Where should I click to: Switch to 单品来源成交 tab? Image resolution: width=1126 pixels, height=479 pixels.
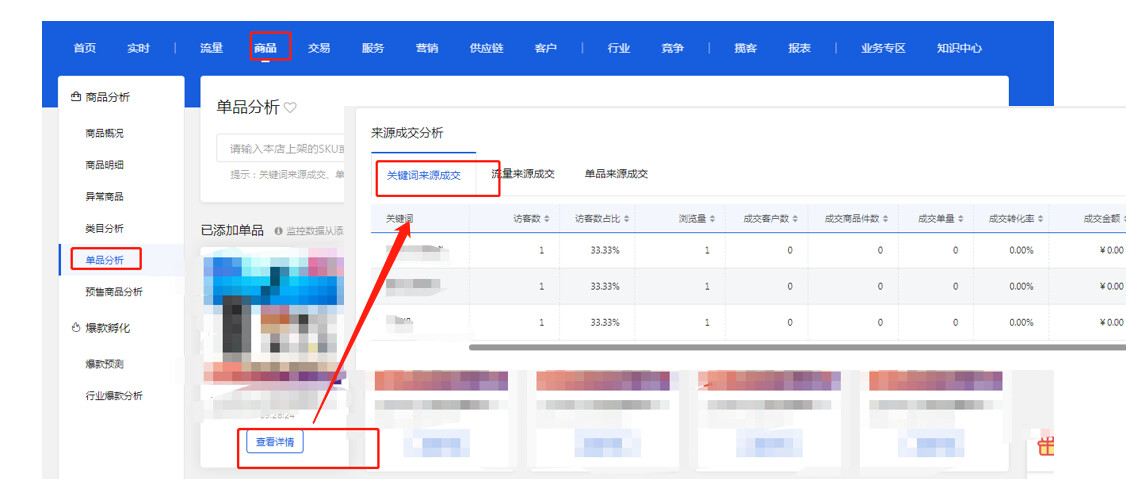click(x=616, y=174)
